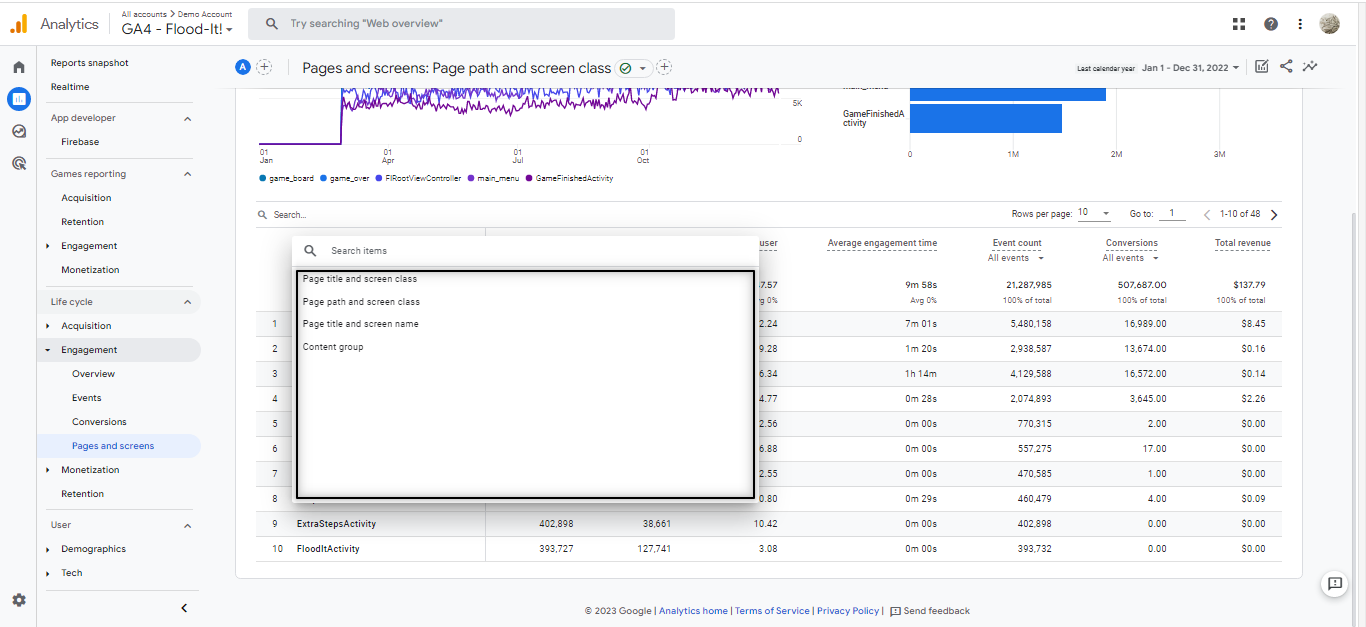Viewport: 1366px width, 627px height.
Task: Select the Reports icon in the left rail
Action: click(x=18, y=98)
